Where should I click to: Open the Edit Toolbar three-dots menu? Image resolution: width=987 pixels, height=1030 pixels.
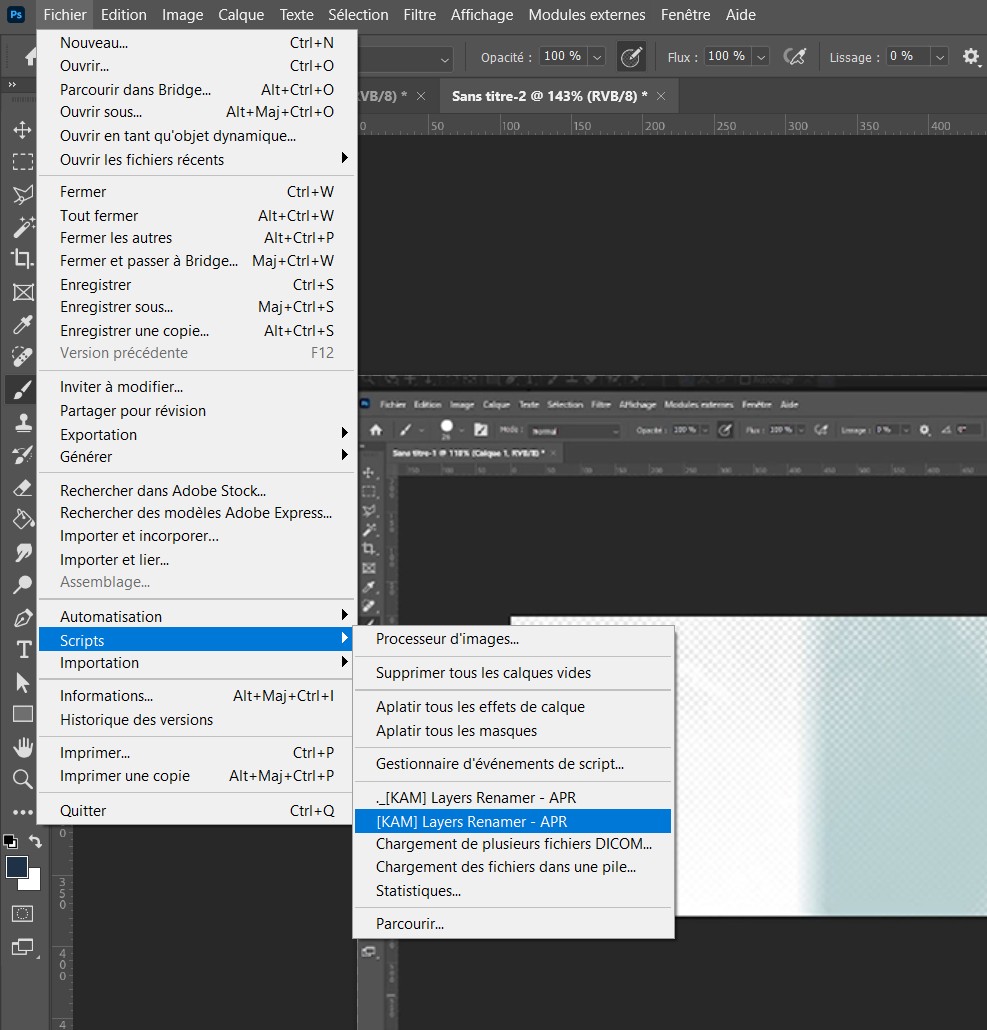pos(23,812)
